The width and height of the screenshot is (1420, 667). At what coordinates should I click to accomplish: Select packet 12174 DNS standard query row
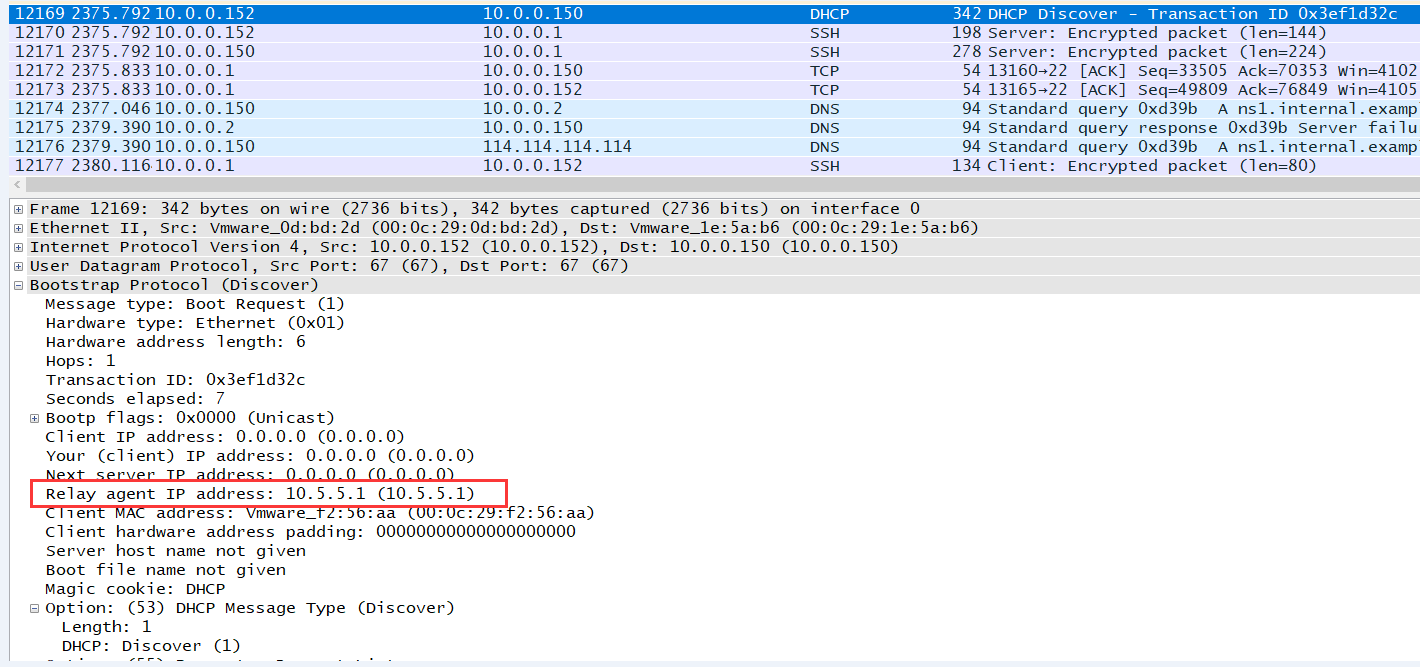[714, 109]
